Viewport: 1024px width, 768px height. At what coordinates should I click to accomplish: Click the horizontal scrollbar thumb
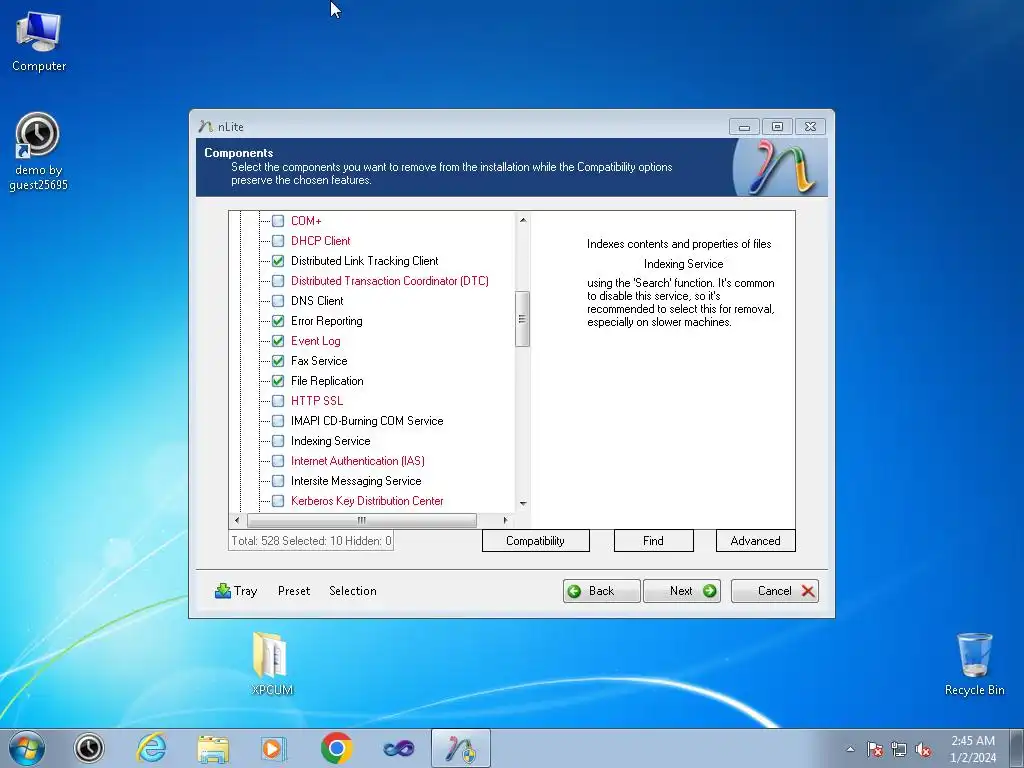[362, 520]
